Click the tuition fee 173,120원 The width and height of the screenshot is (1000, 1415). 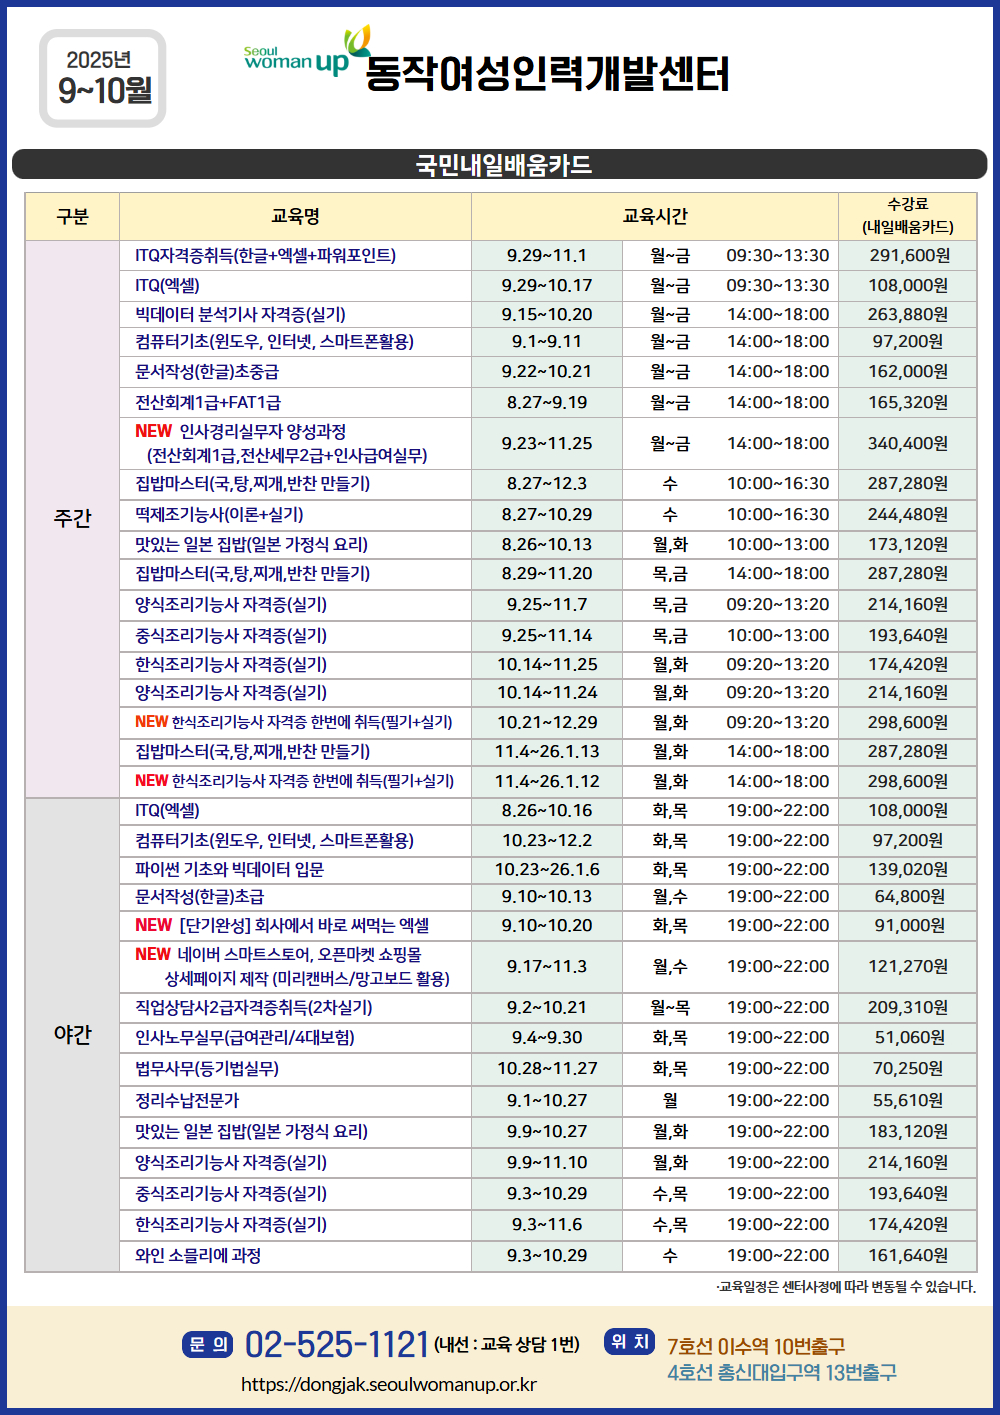(x=908, y=545)
